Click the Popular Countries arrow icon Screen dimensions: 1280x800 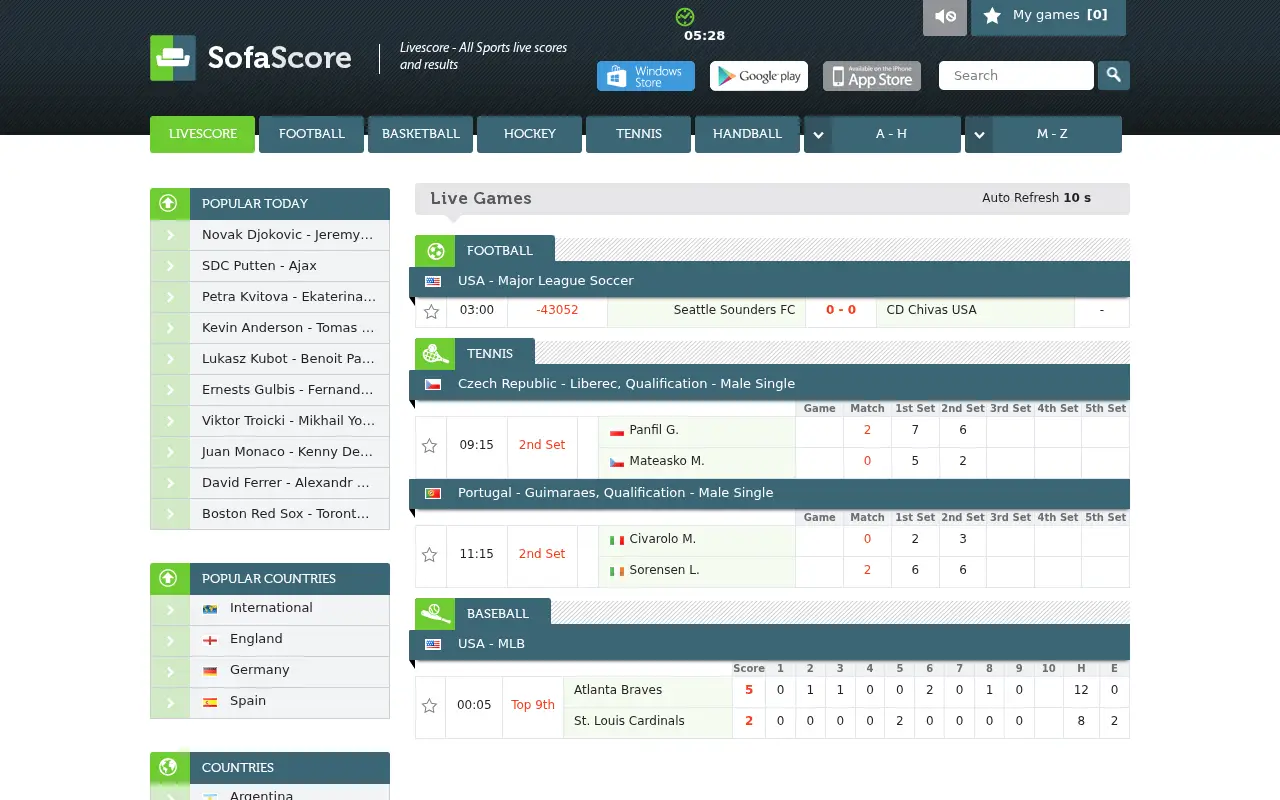[169, 579]
